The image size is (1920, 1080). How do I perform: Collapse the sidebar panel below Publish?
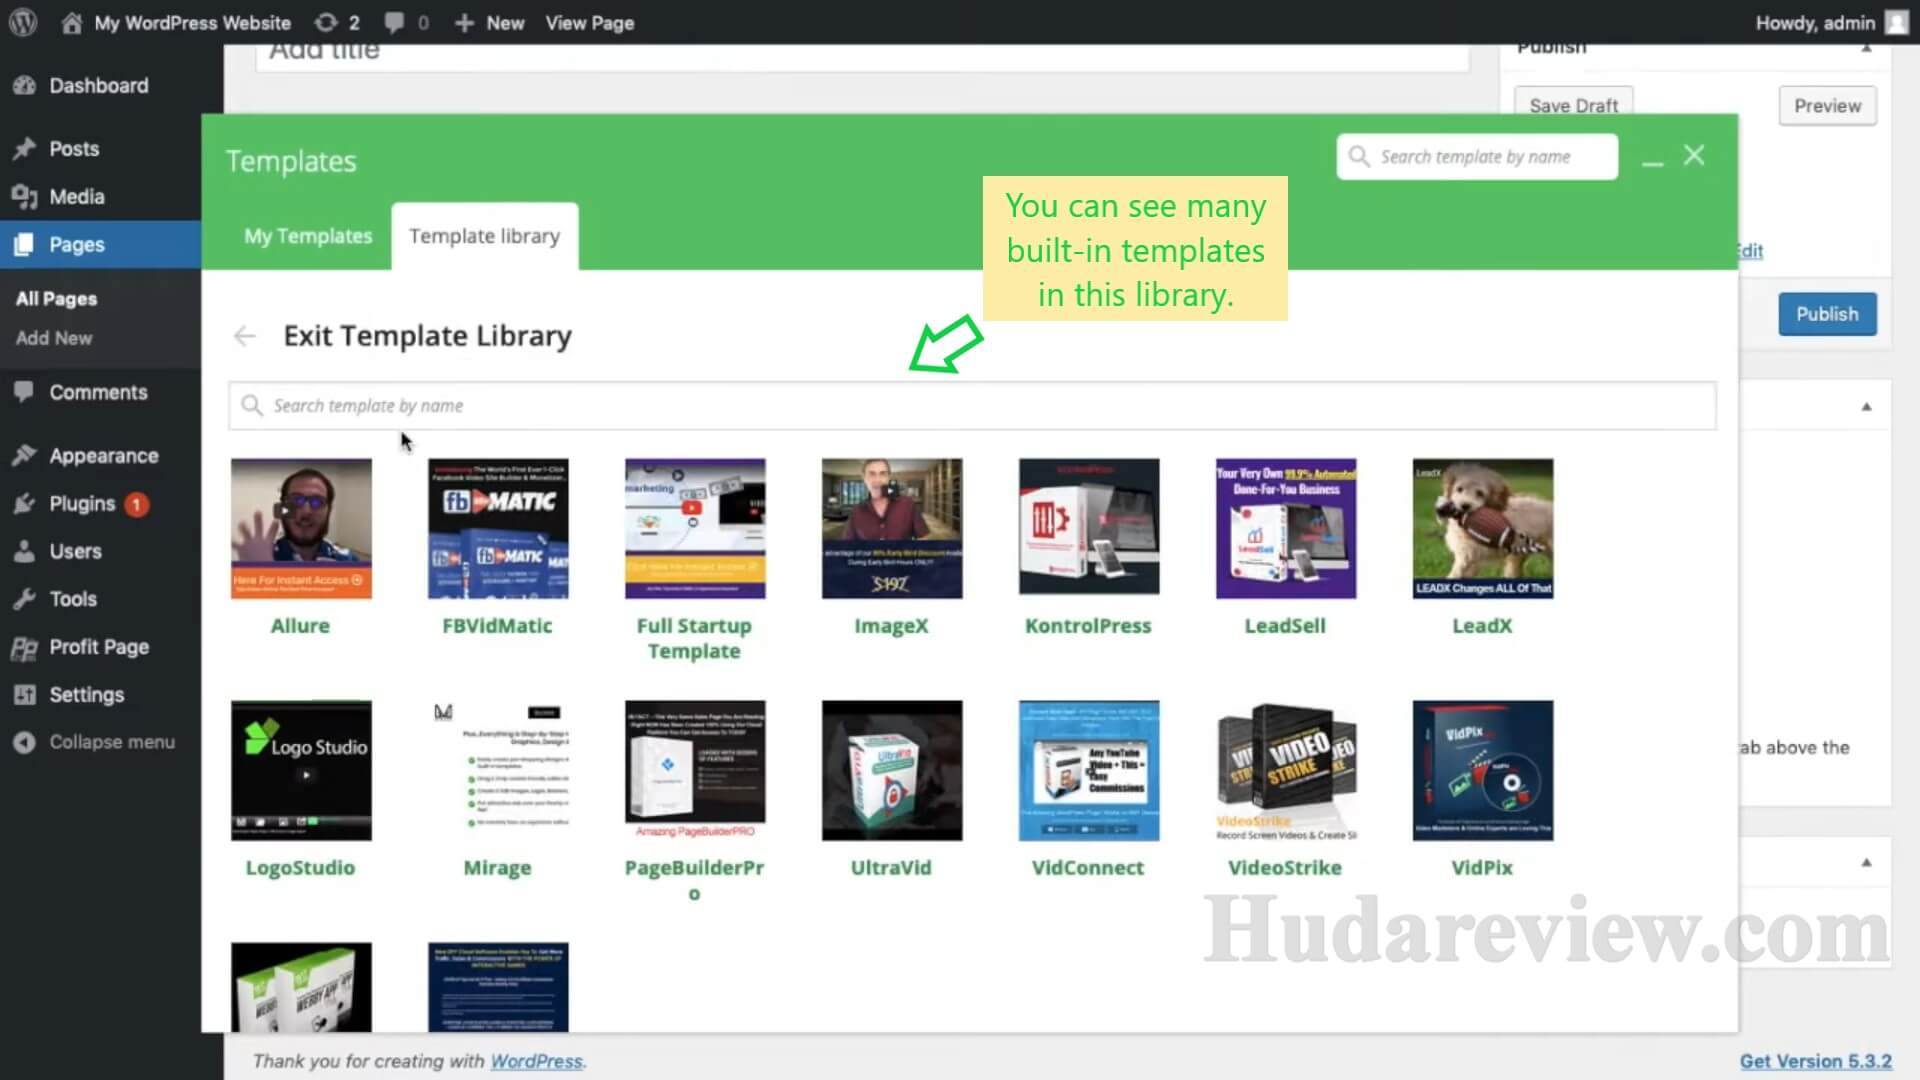(1866, 407)
